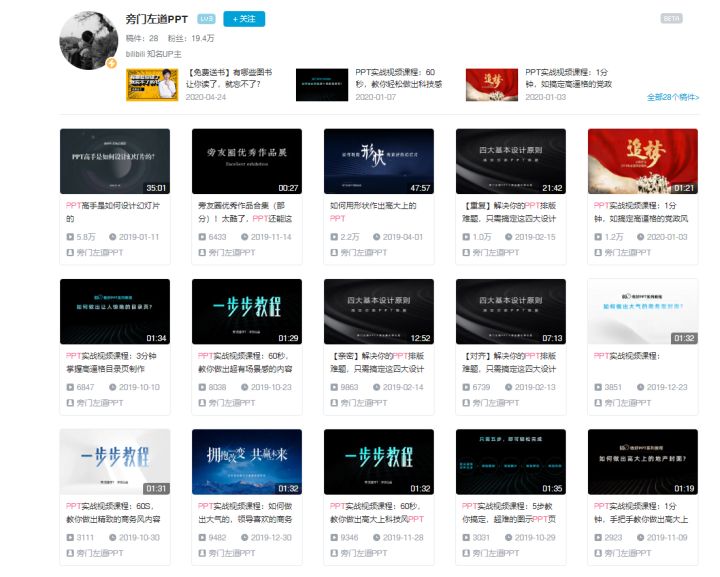The height and width of the screenshot is (577, 720).
Task: Click the play count icon beside 5.8万
Action: click(x=70, y=237)
